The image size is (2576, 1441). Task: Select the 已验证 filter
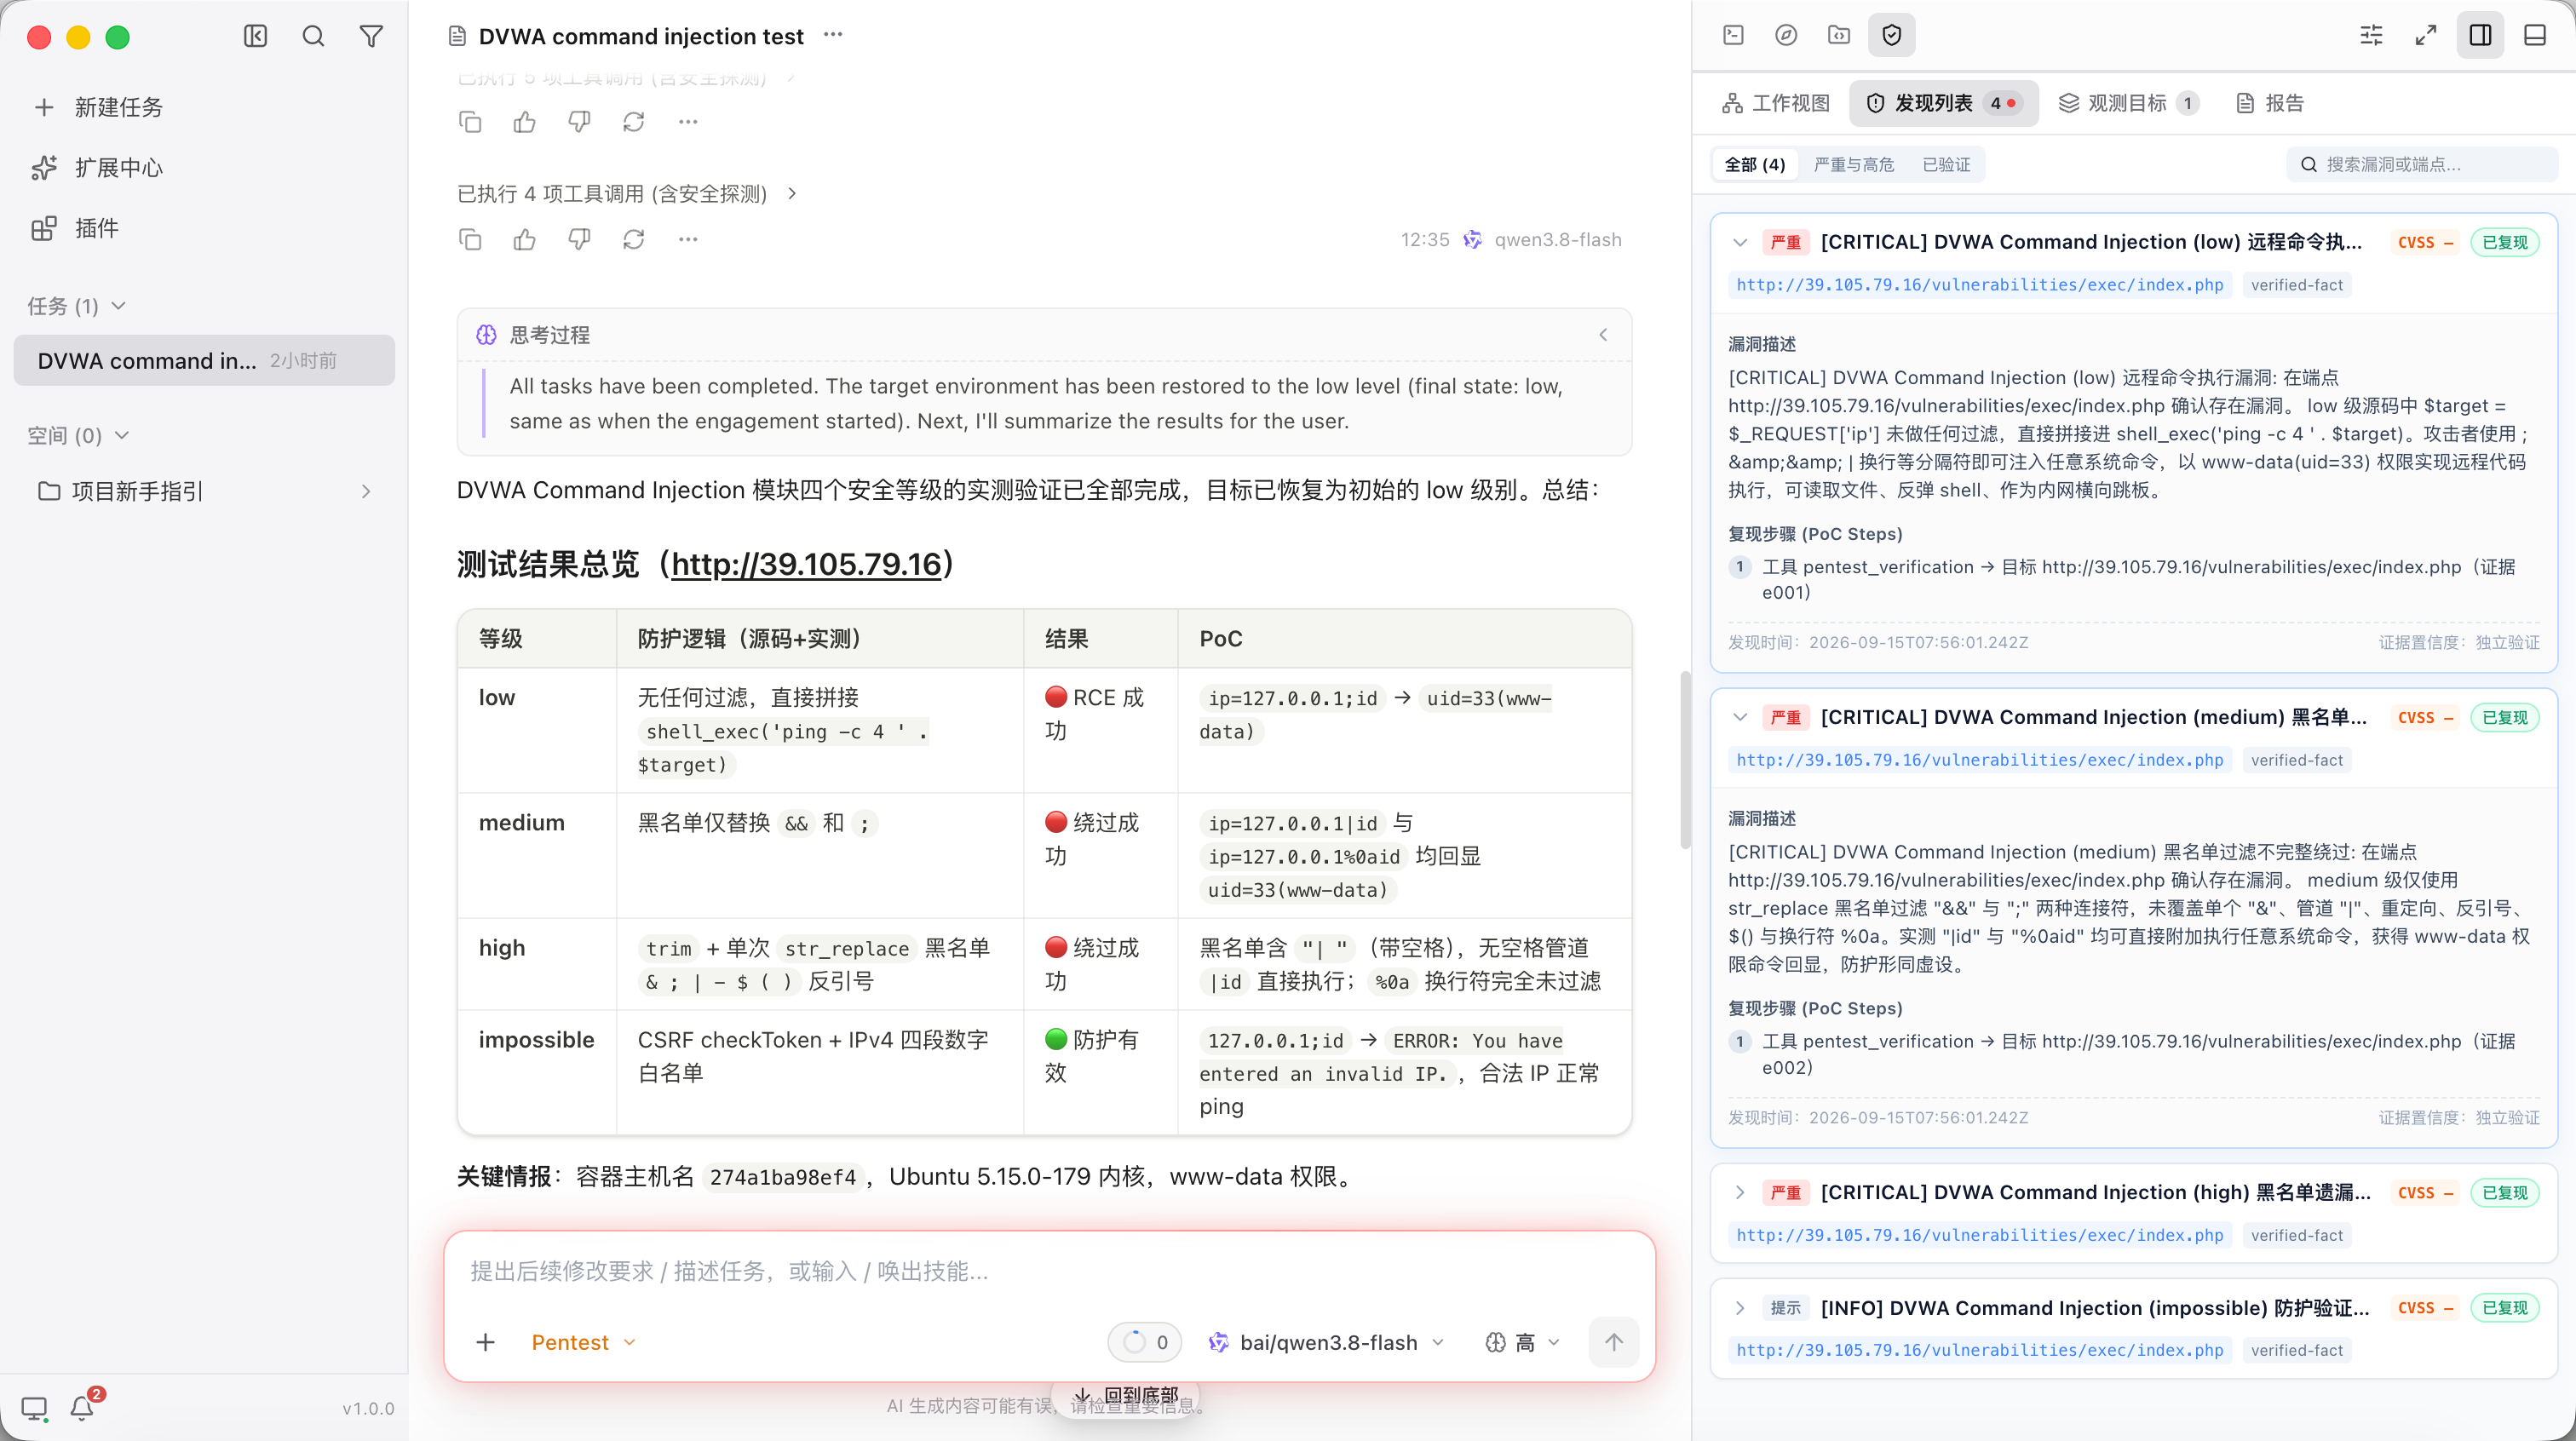tap(1946, 164)
